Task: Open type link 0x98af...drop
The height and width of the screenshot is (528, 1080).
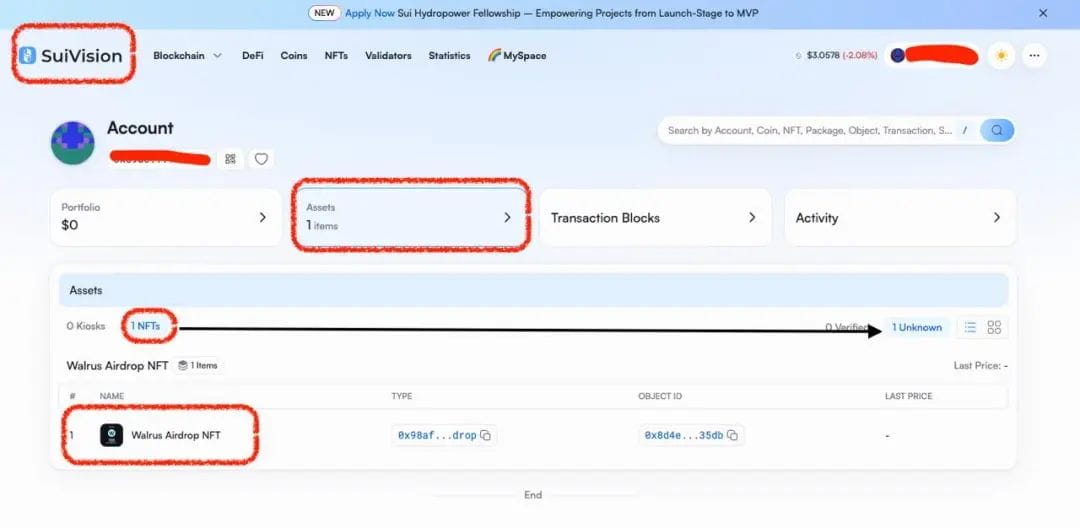Action: 437,435
